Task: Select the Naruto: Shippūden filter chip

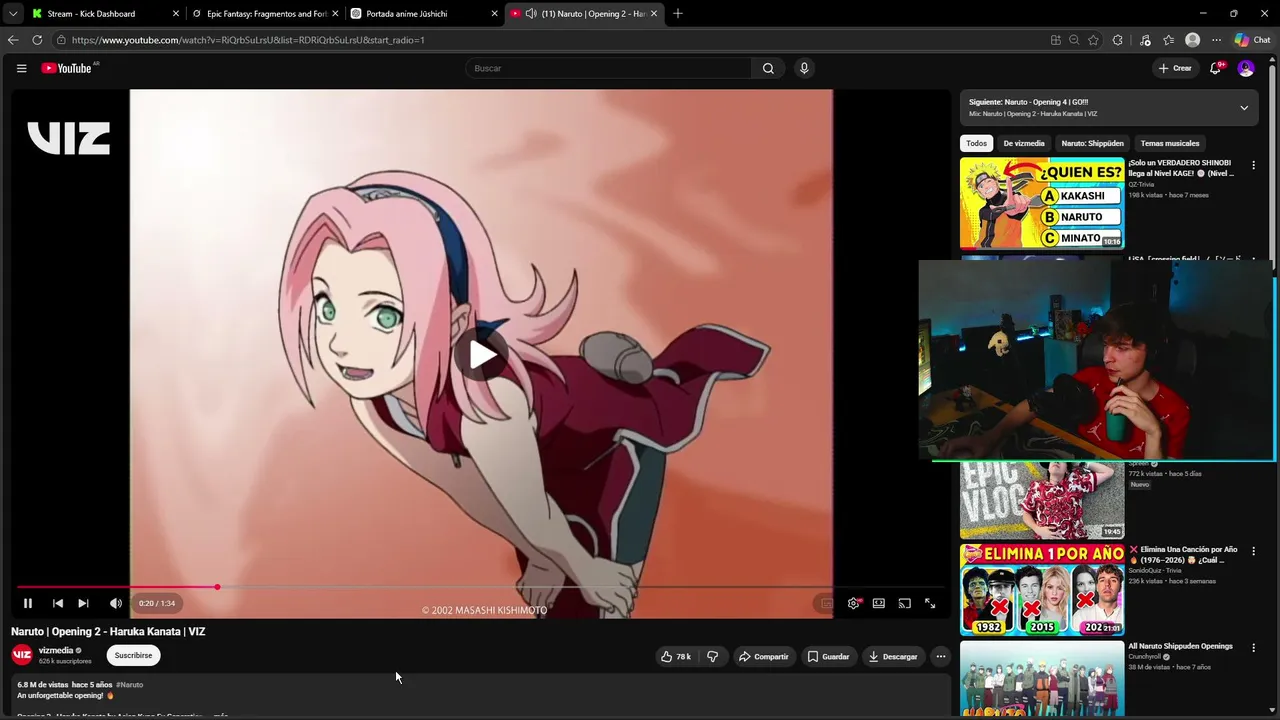Action: tap(1092, 143)
